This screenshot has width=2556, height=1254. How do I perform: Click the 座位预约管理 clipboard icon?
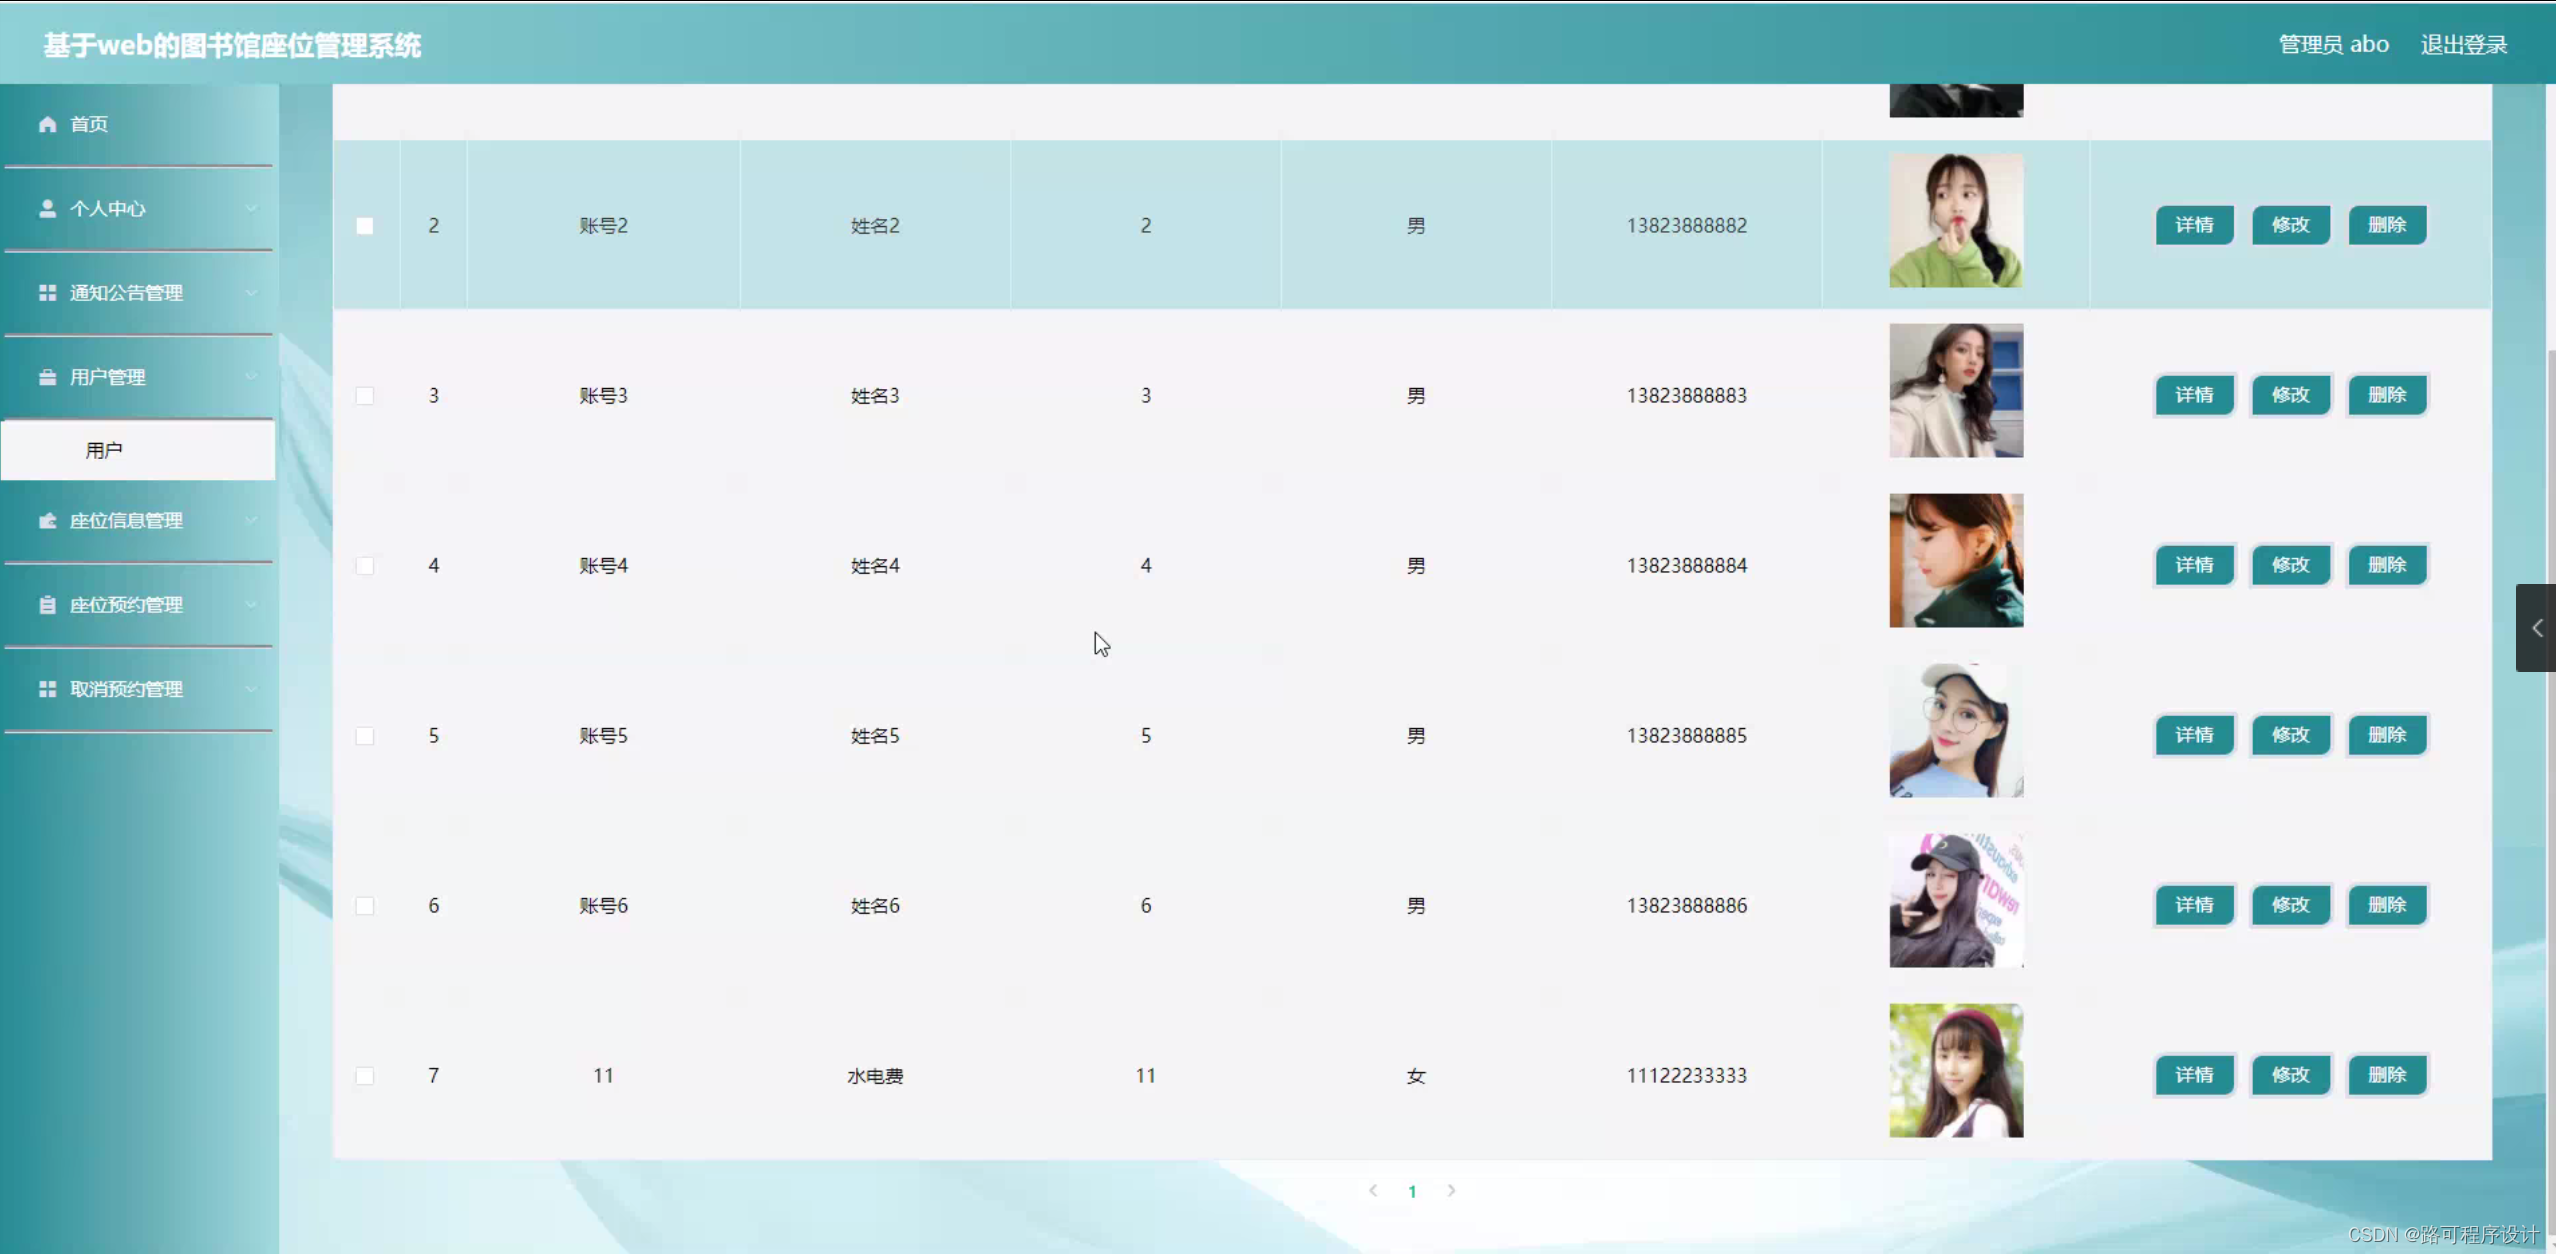[x=47, y=604]
